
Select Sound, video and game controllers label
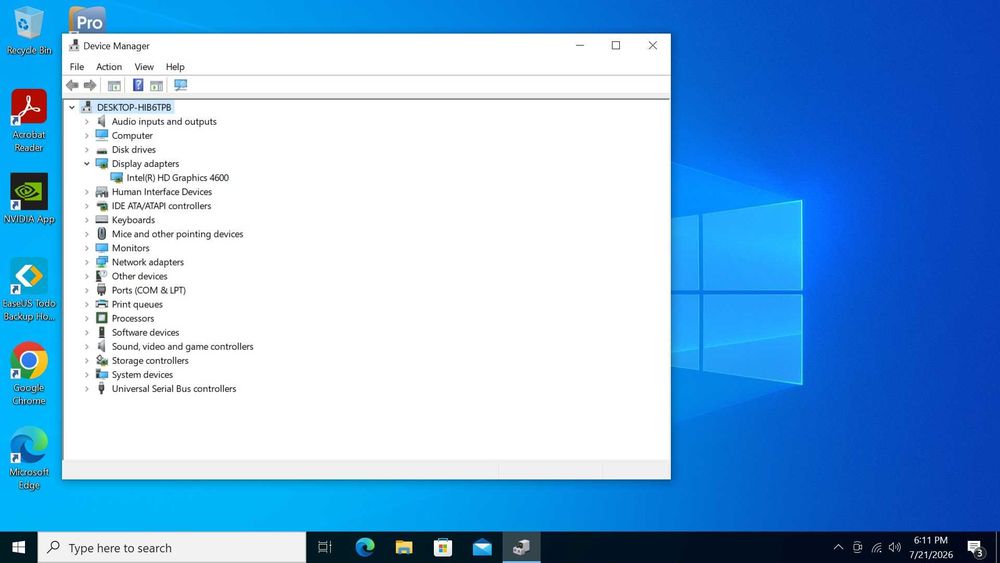[x=182, y=346]
